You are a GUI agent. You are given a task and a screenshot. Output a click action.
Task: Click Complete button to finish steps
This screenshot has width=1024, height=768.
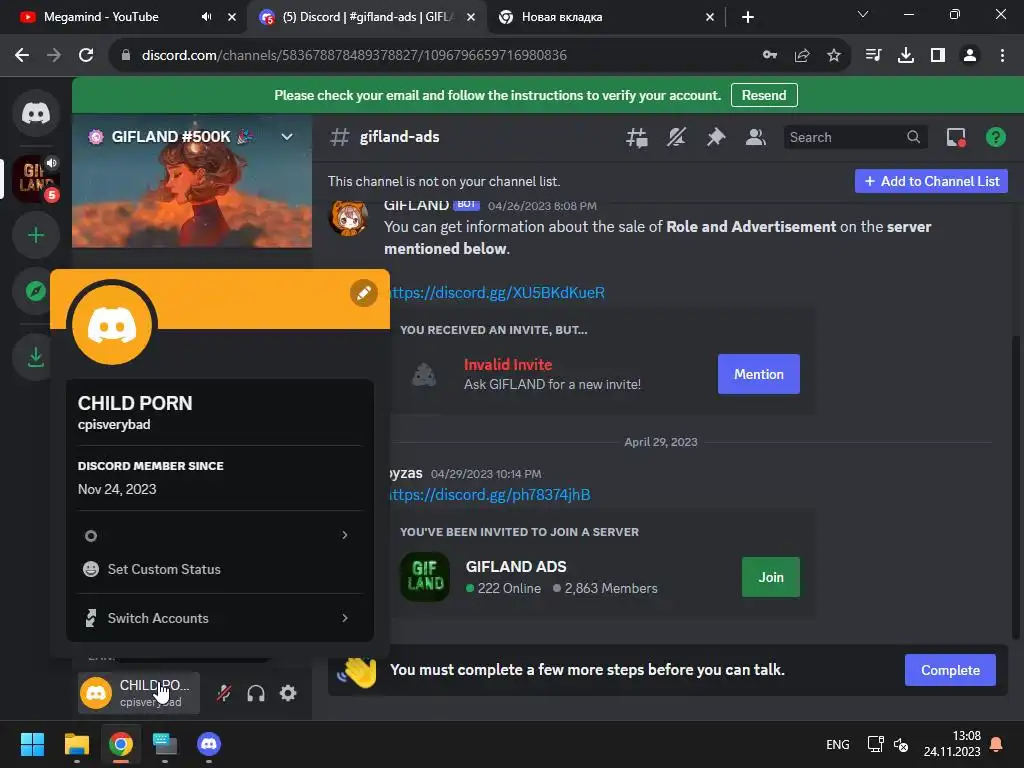point(950,670)
